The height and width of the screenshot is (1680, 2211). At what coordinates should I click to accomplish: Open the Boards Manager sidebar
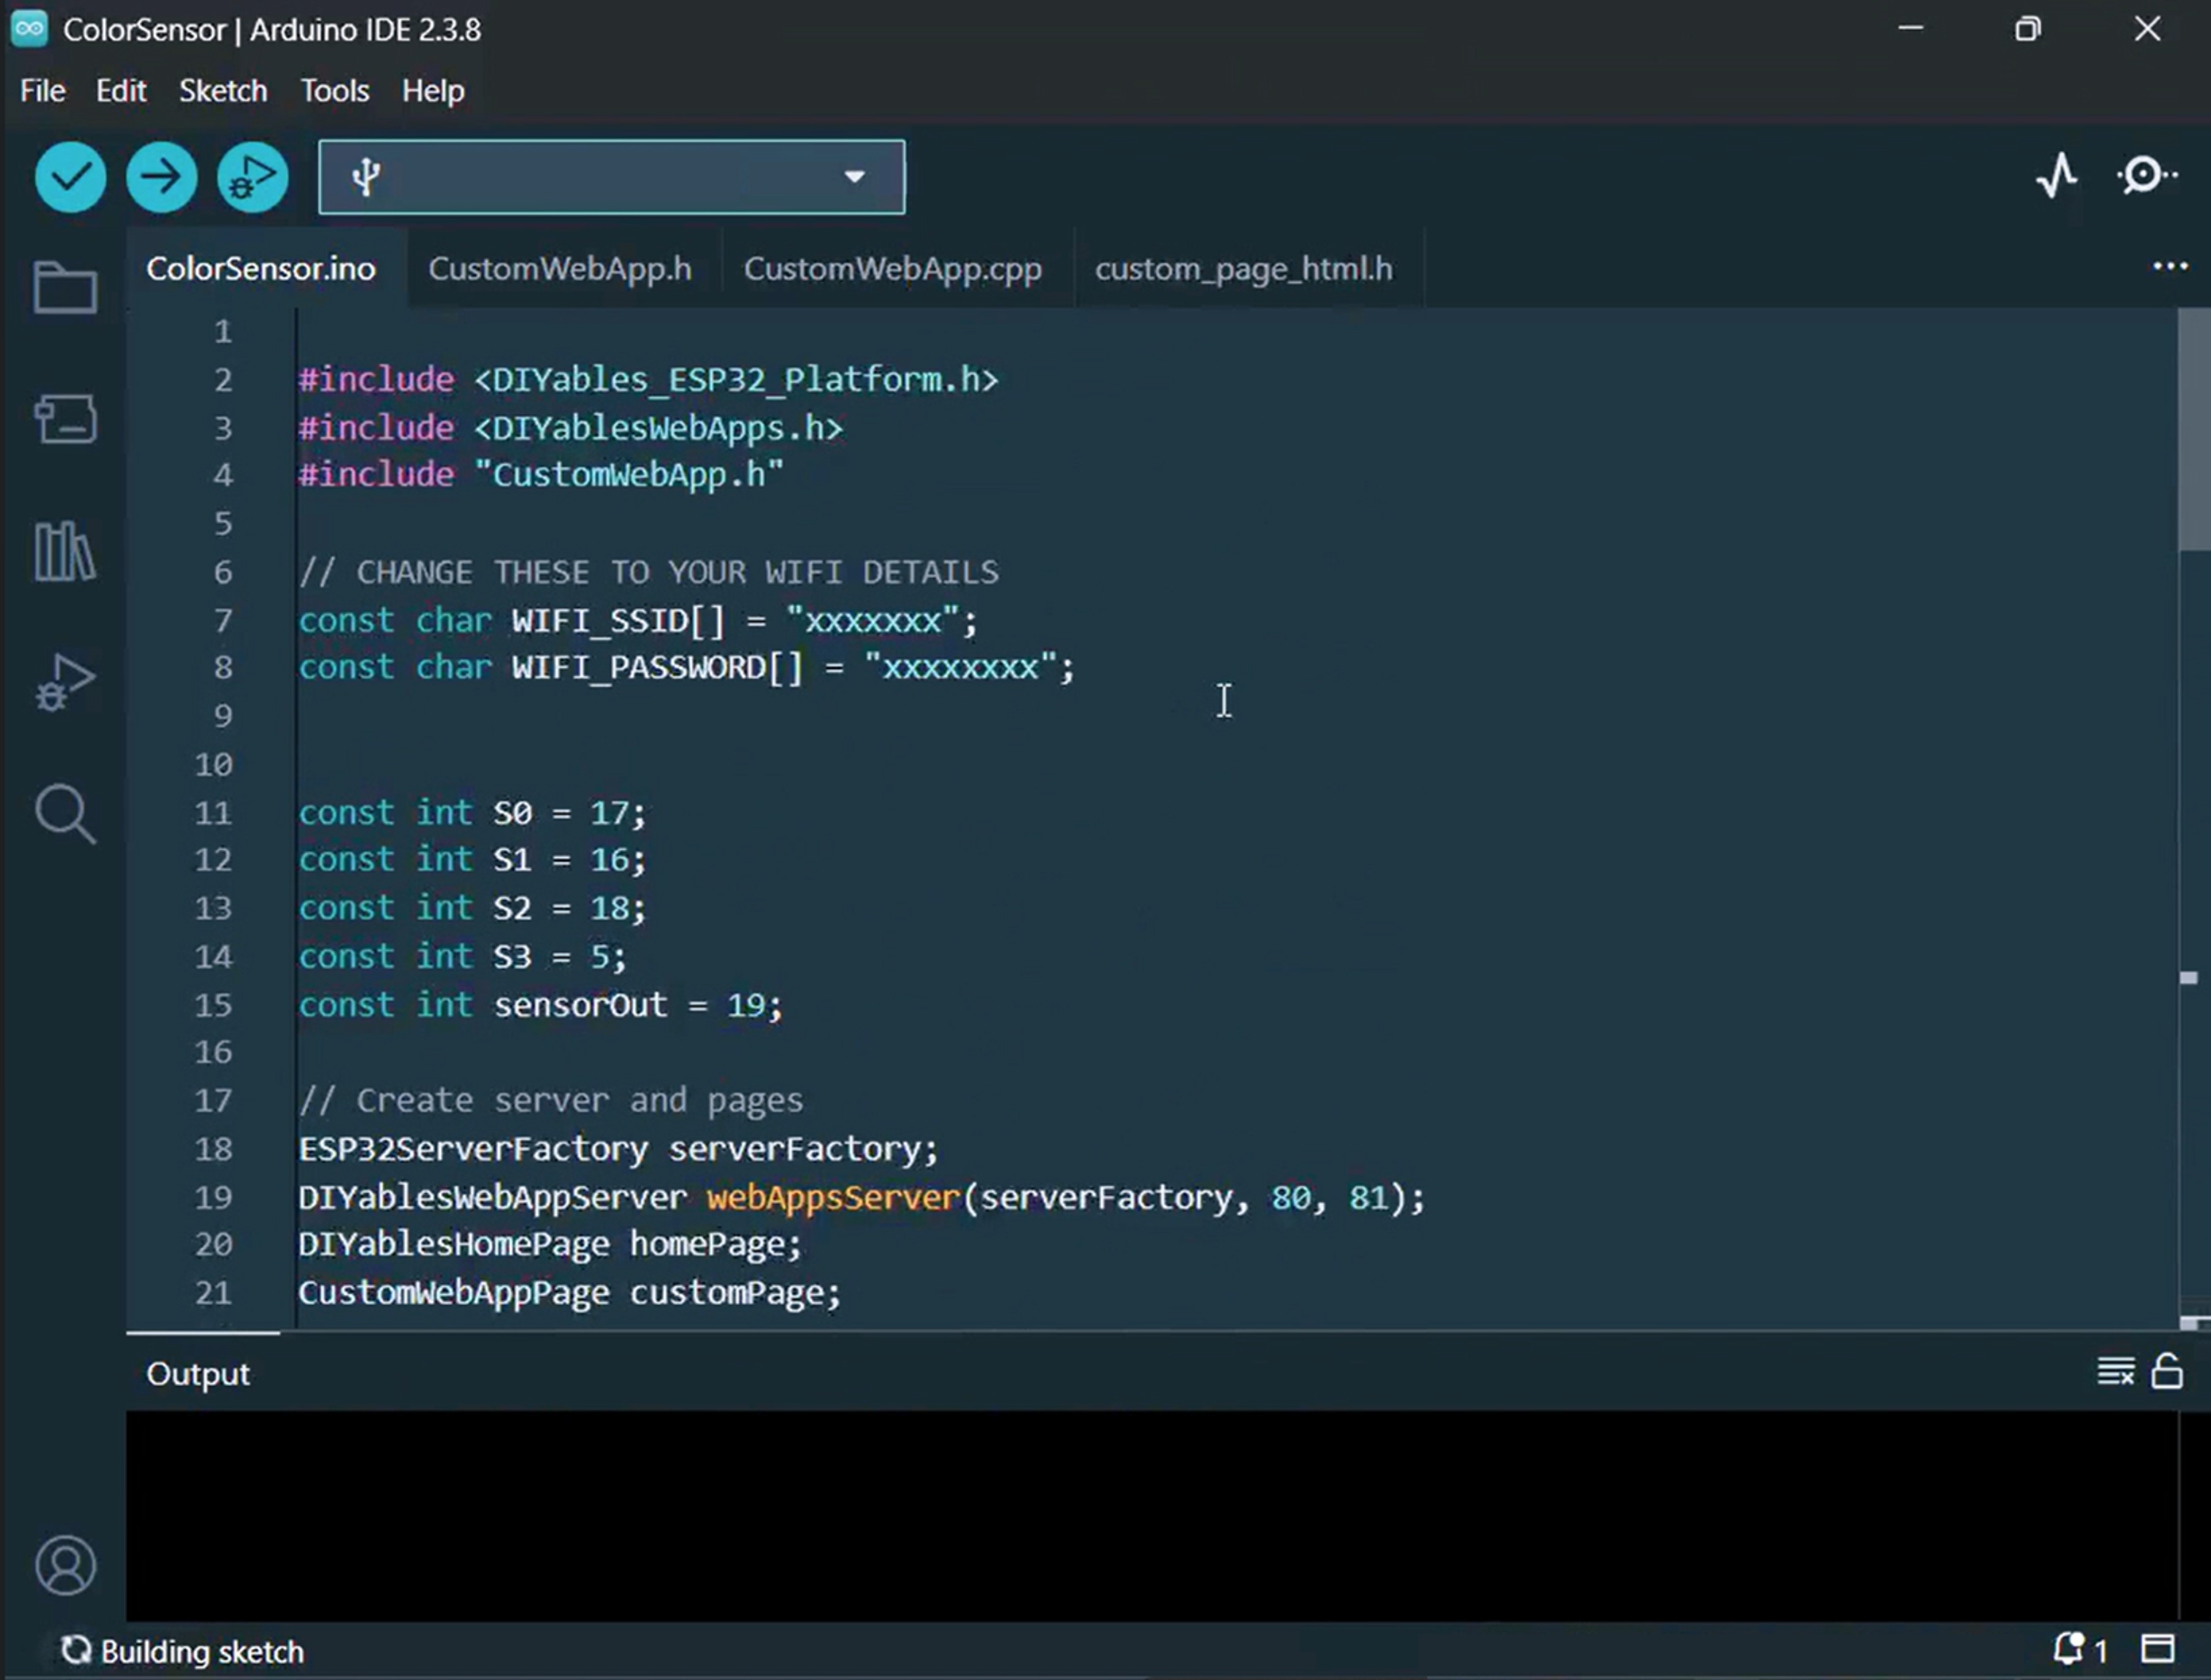65,418
